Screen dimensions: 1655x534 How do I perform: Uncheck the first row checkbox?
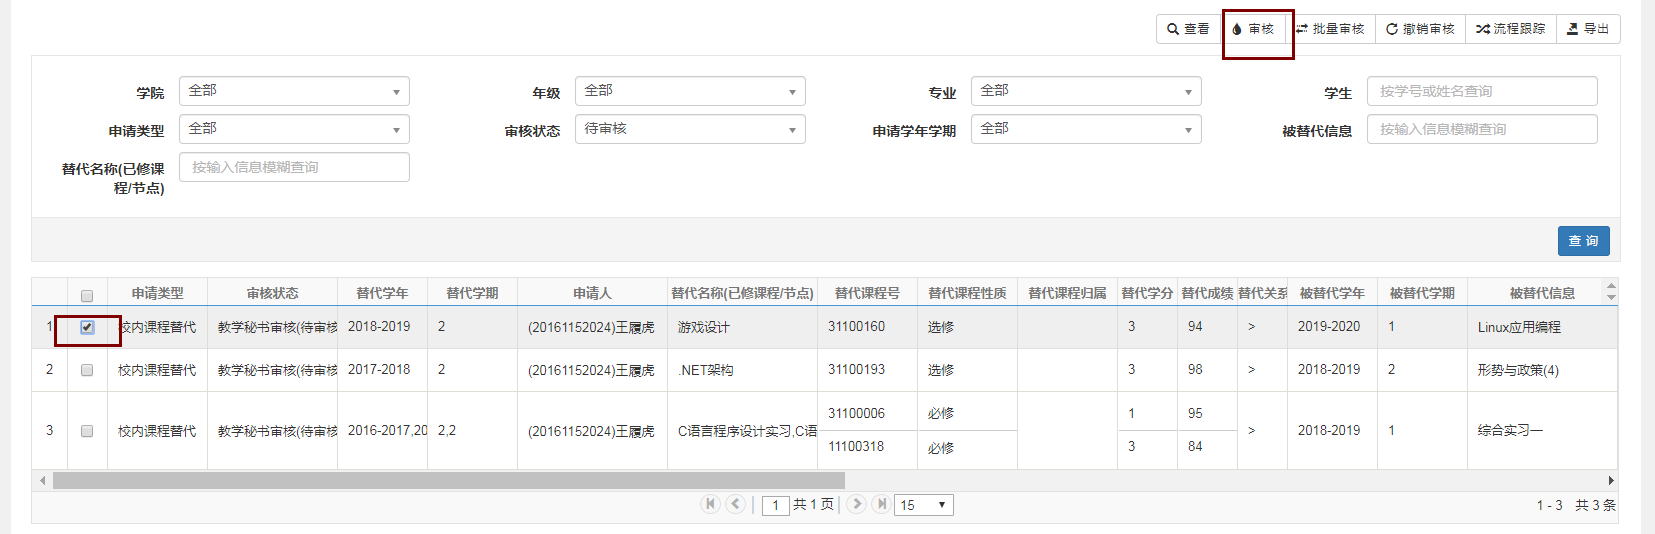tap(87, 327)
